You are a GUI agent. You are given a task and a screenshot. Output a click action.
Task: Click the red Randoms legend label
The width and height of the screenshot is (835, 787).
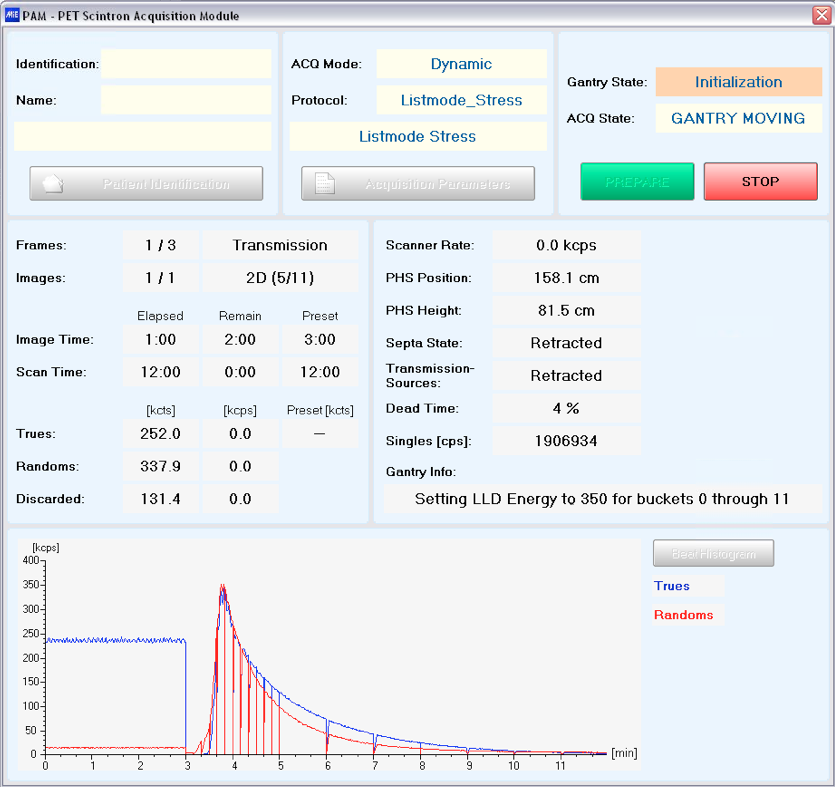(x=684, y=615)
